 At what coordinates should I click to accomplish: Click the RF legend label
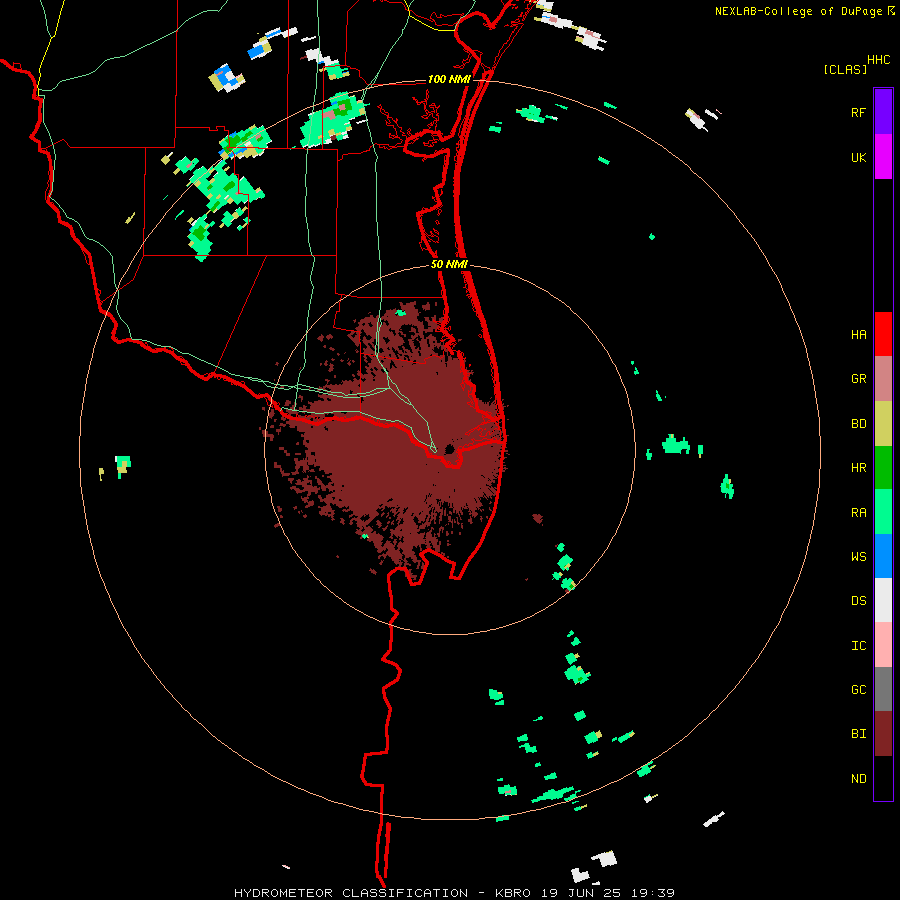pos(858,113)
